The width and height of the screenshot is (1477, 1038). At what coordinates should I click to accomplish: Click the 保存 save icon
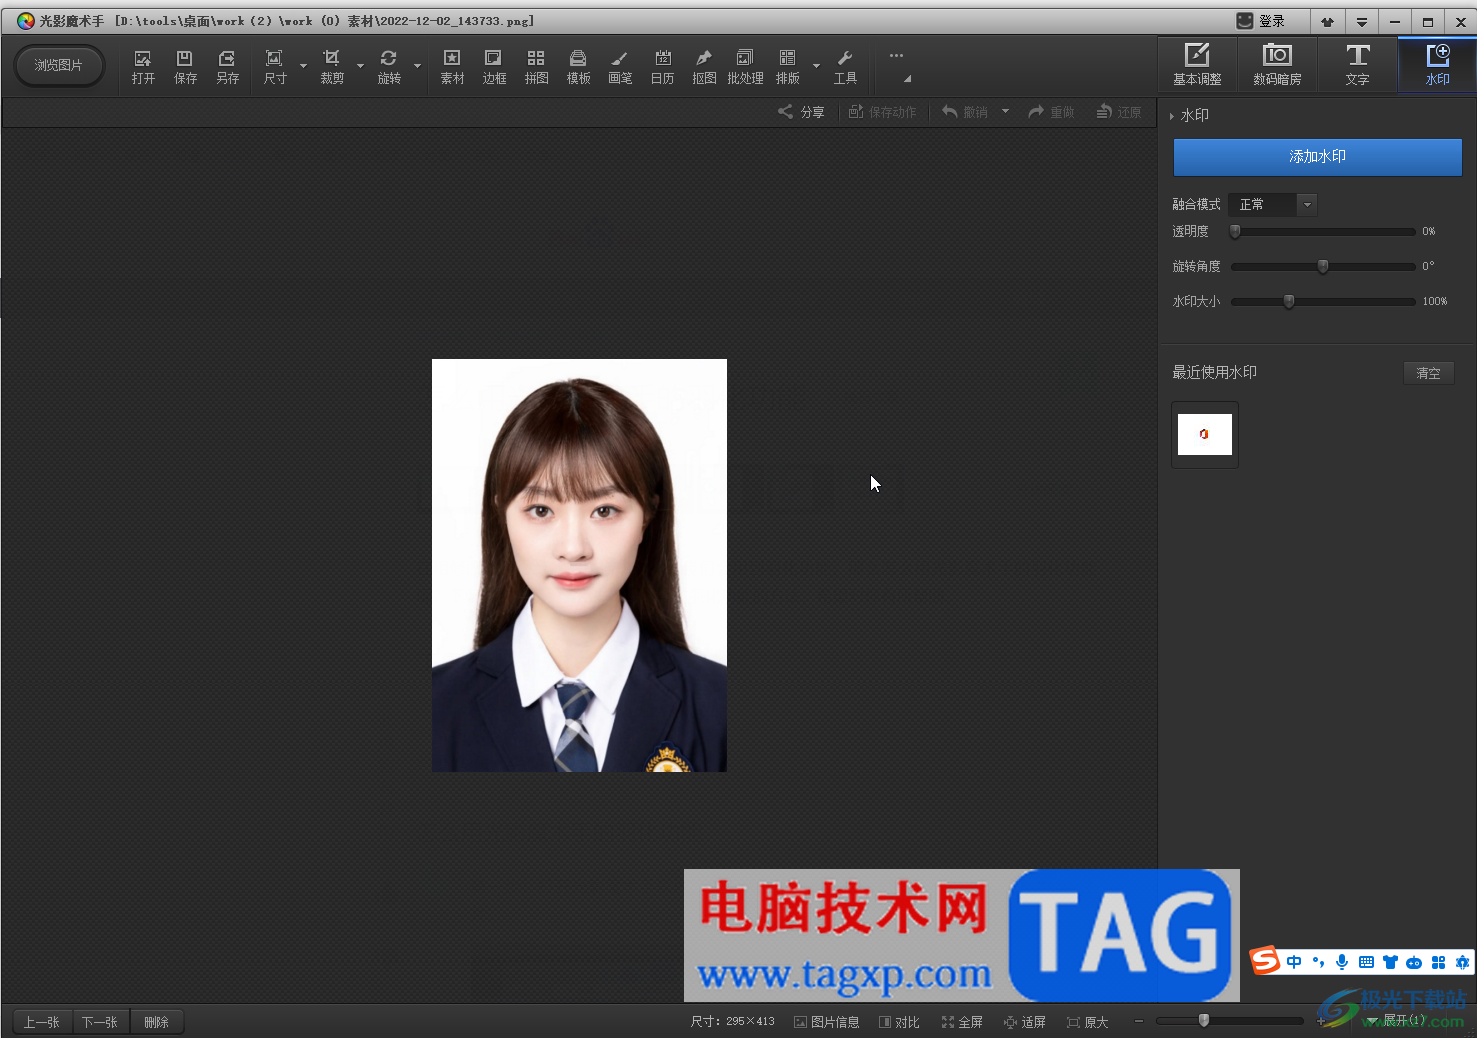[185, 66]
